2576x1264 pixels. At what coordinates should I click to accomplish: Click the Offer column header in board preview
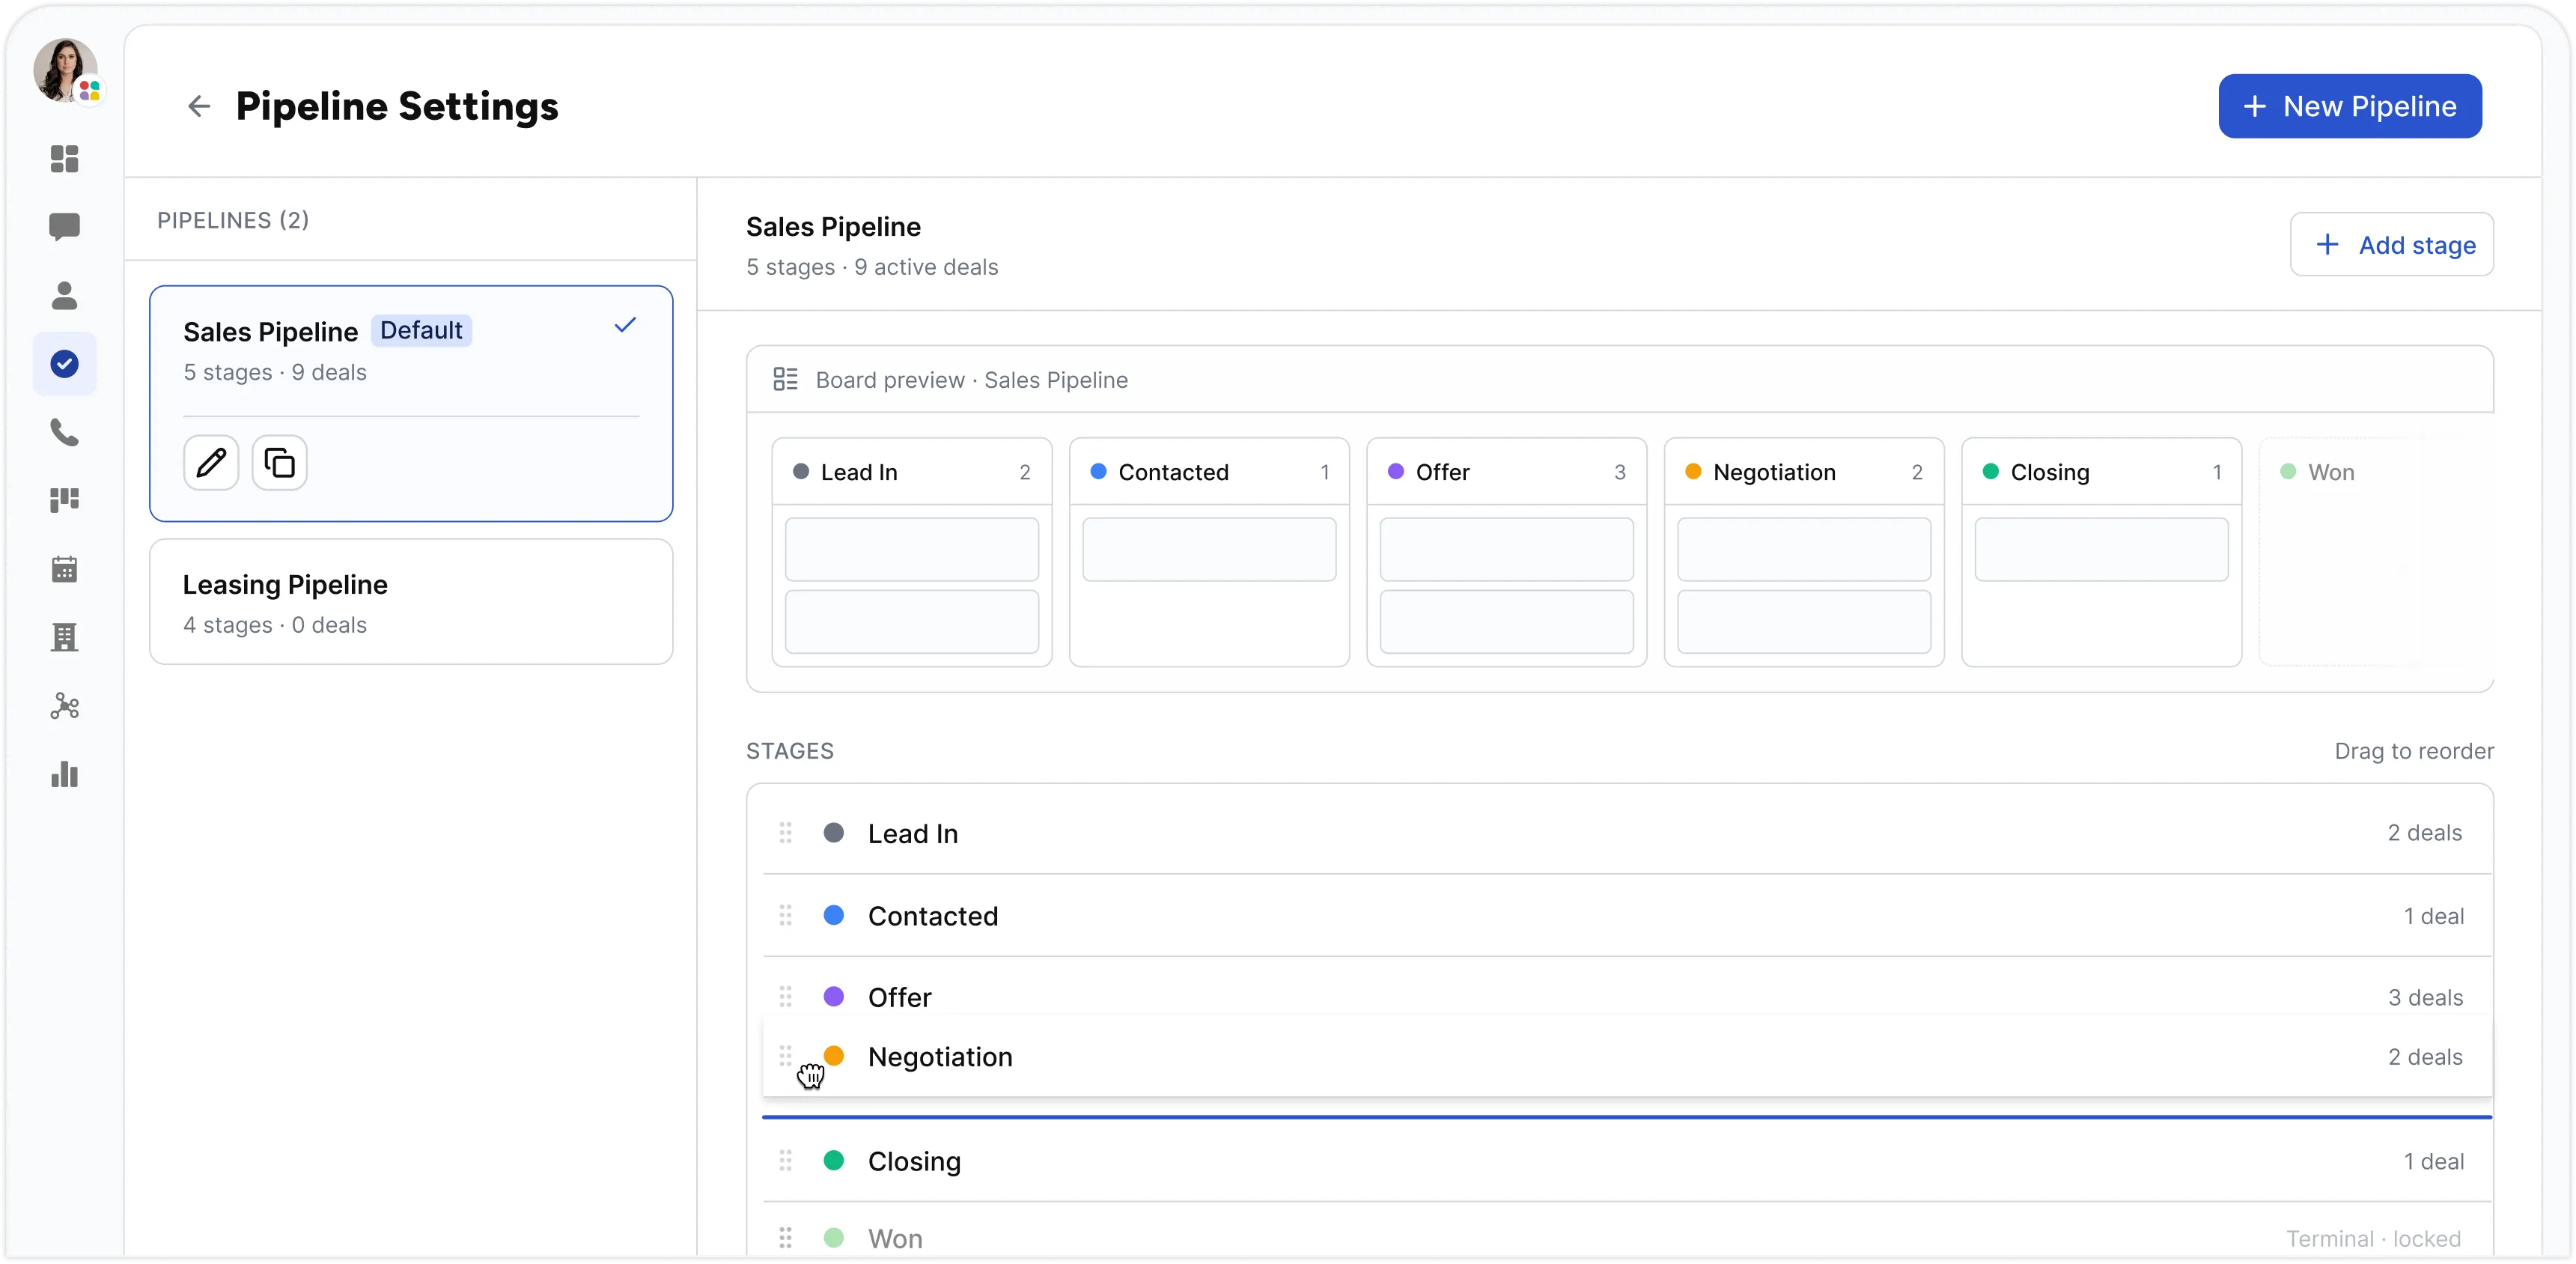point(1506,472)
